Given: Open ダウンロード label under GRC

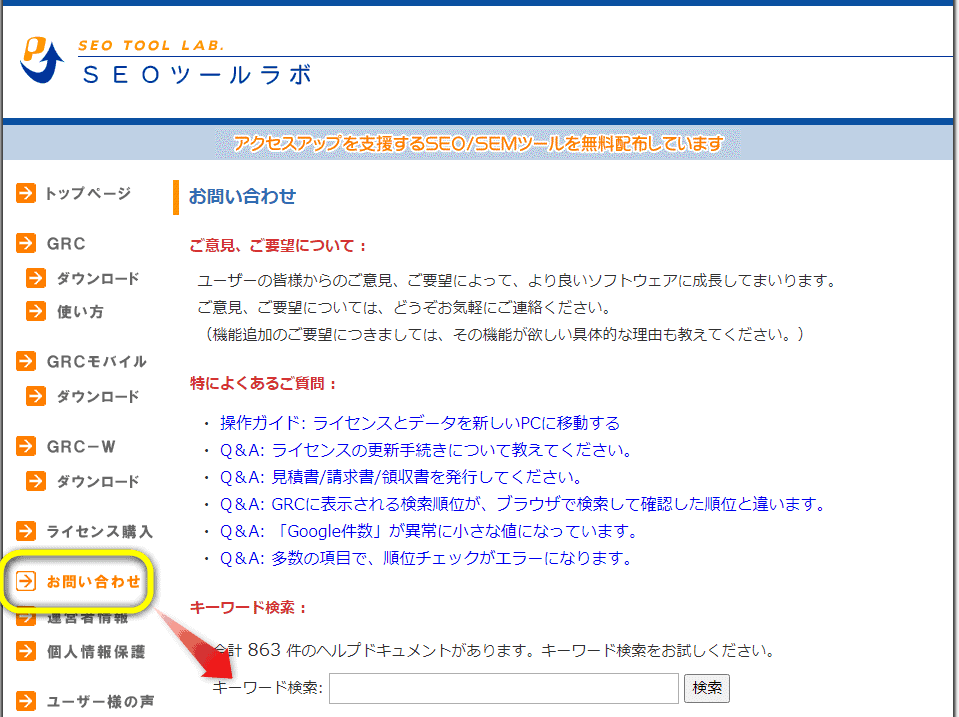Looking at the screenshot, I should (x=98, y=278).
